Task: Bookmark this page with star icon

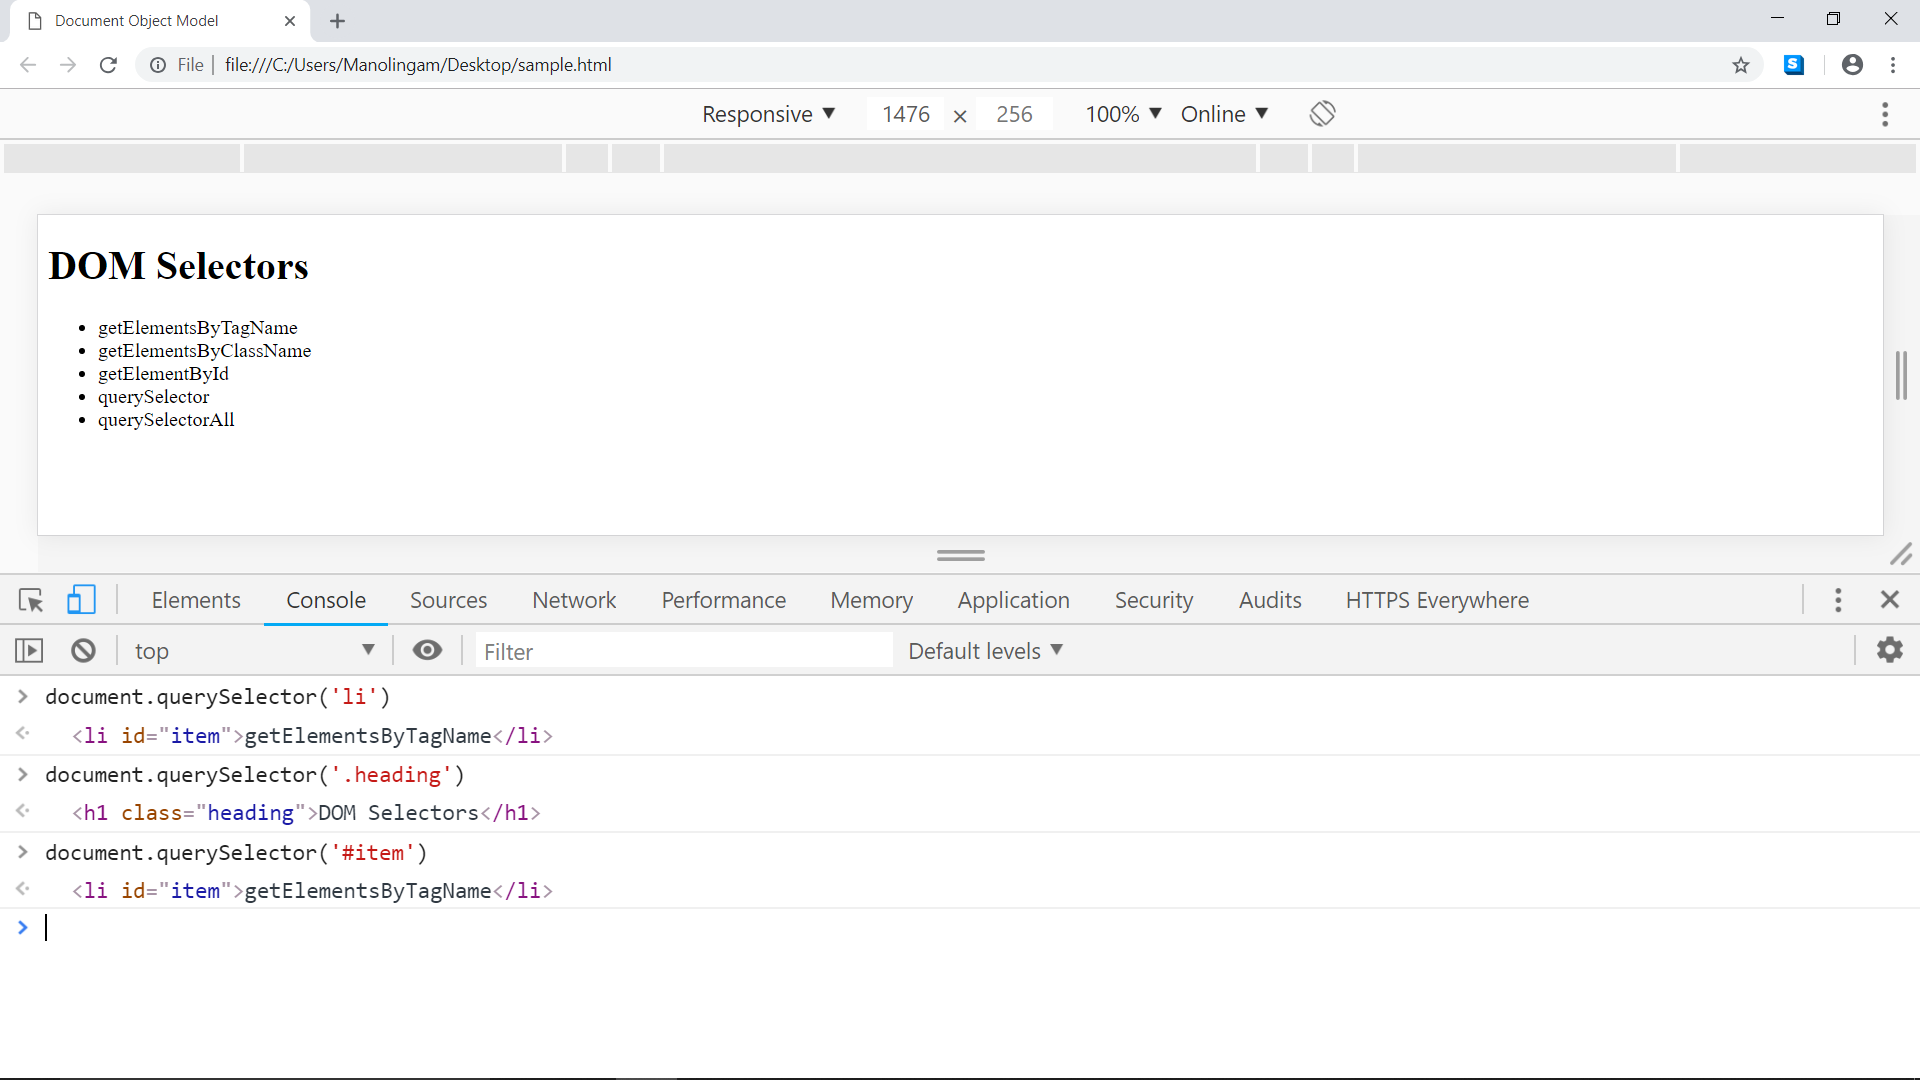Action: (1741, 65)
